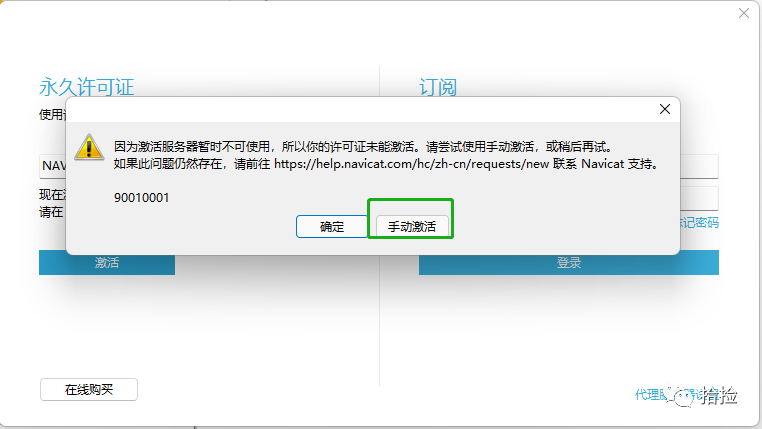The height and width of the screenshot is (429, 762).
Task: Click the 手动激活 manual activation button
Action: point(412,226)
